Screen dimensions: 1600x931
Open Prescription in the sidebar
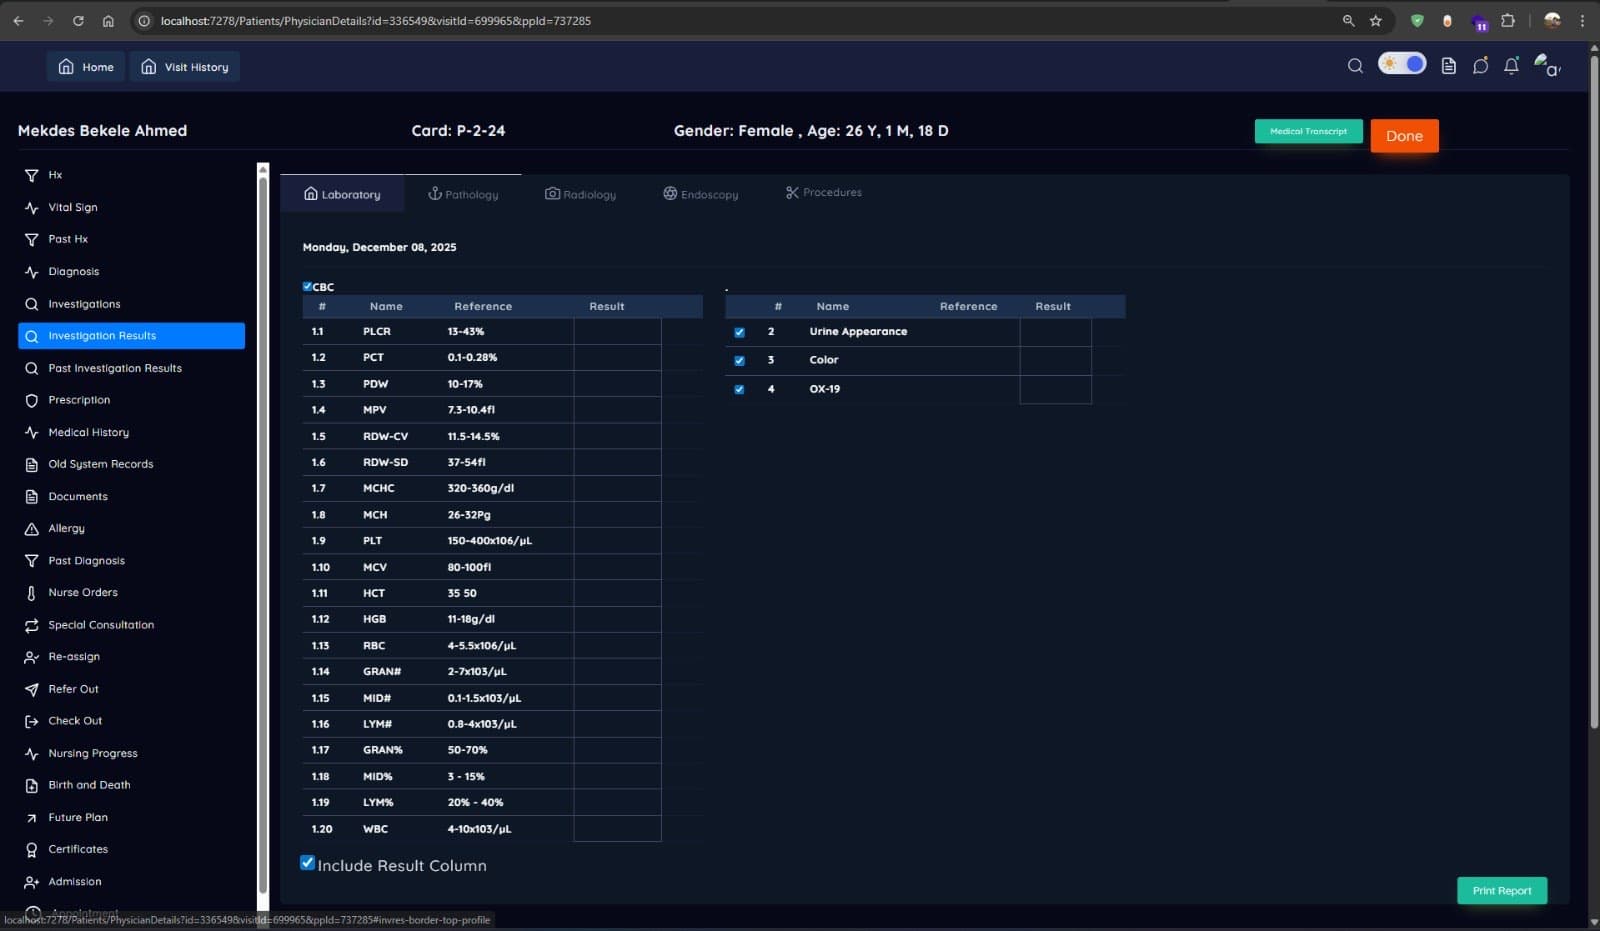point(131,400)
